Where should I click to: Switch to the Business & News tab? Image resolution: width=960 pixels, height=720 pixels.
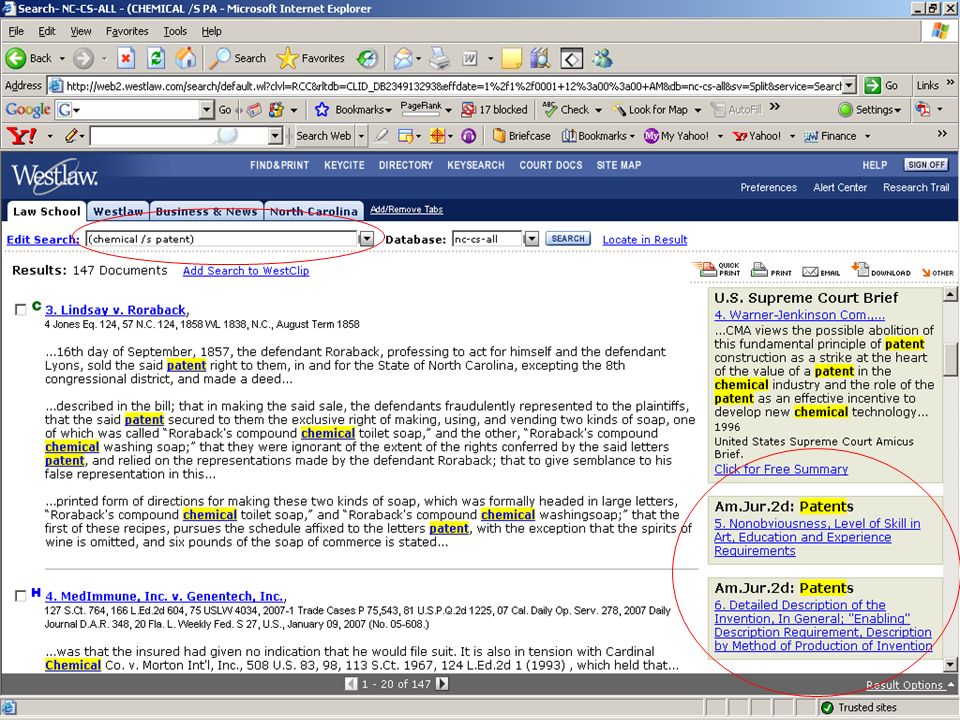pyautogui.click(x=206, y=211)
